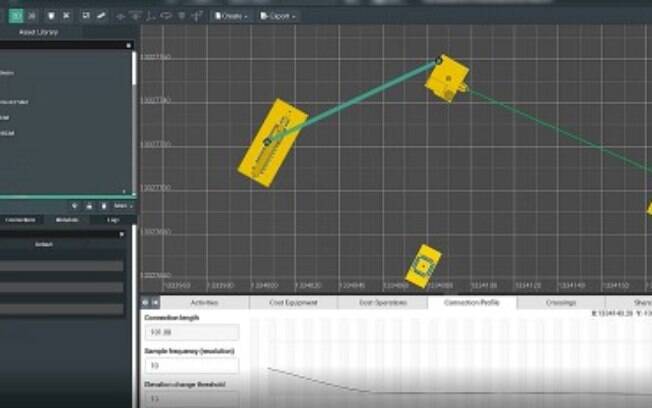The width and height of the screenshot is (652, 408).
Task: Open the Export dropdown menu
Action: (x=277, y=16)
